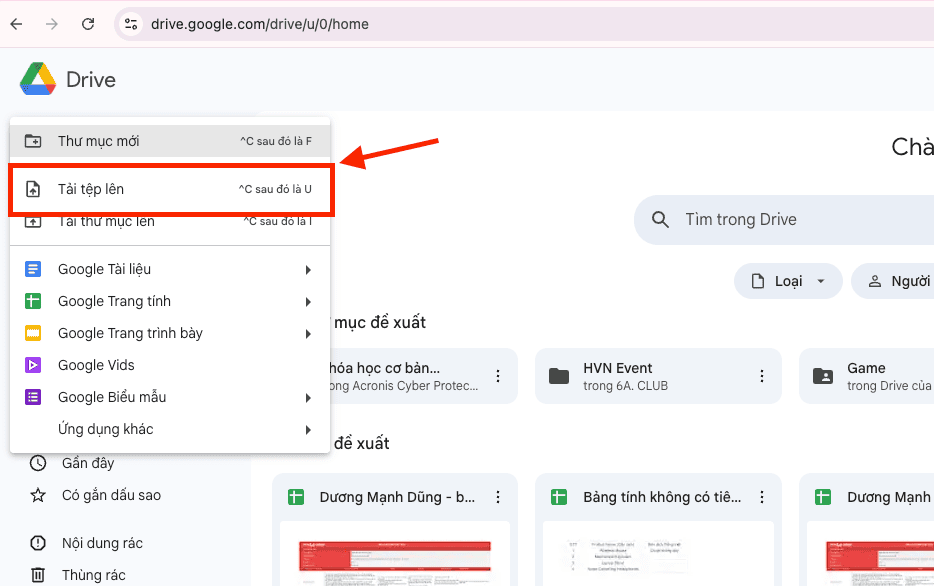Click the Tìm trong Drive search field
The image size is (934, 586).
(x=784, y=220)
